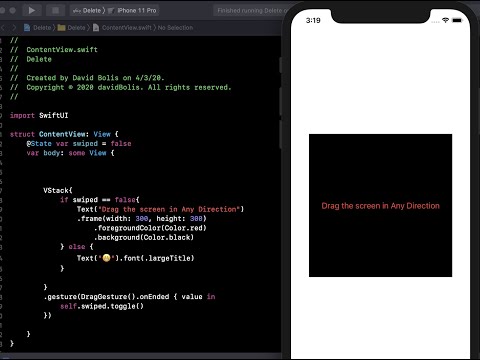The width and height of the screenshot is (480, 360).
Task: Click the 'VStack{' line
Action: pos(58,190)
